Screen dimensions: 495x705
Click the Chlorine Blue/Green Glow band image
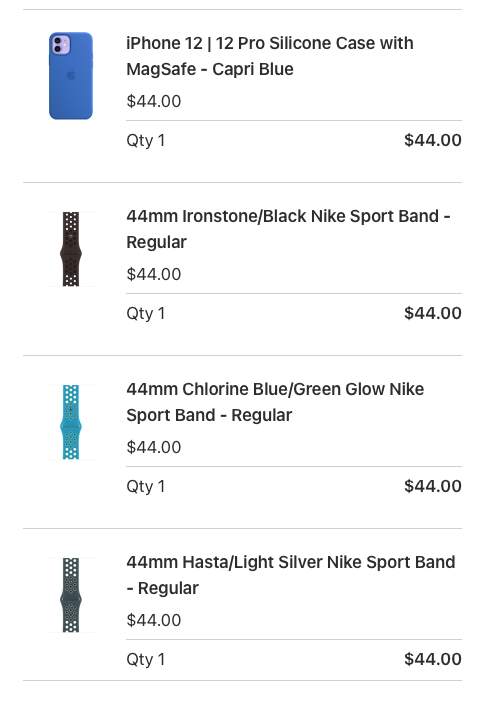[71, 422]
